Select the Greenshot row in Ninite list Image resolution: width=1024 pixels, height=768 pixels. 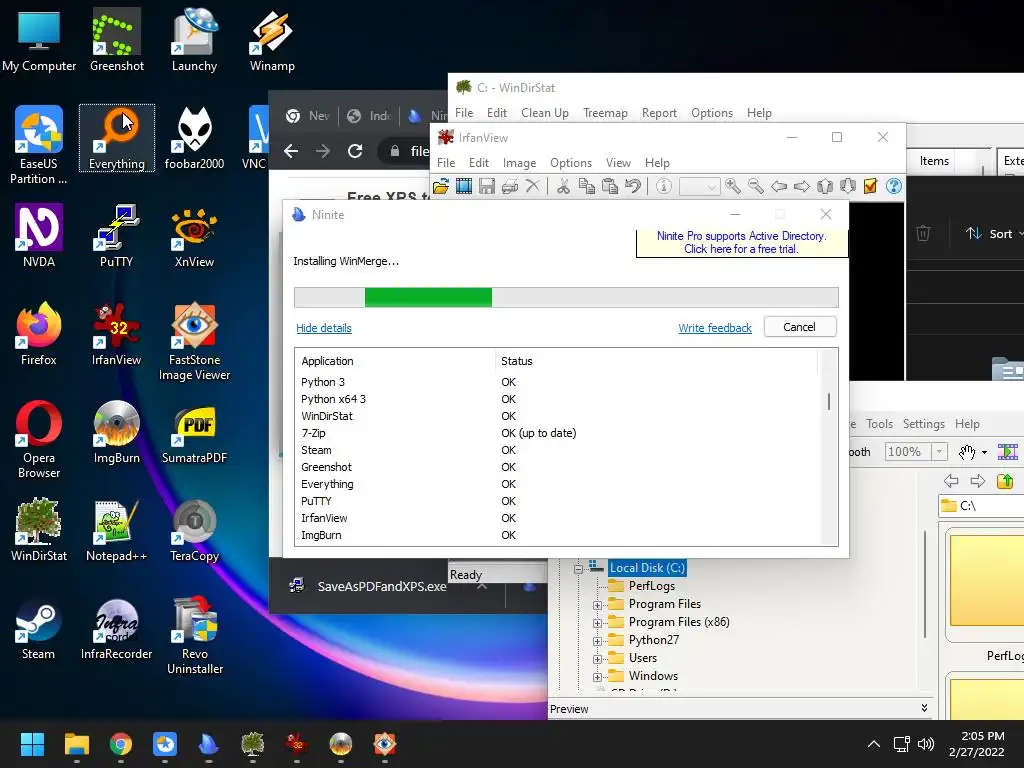tap(558, 467)
